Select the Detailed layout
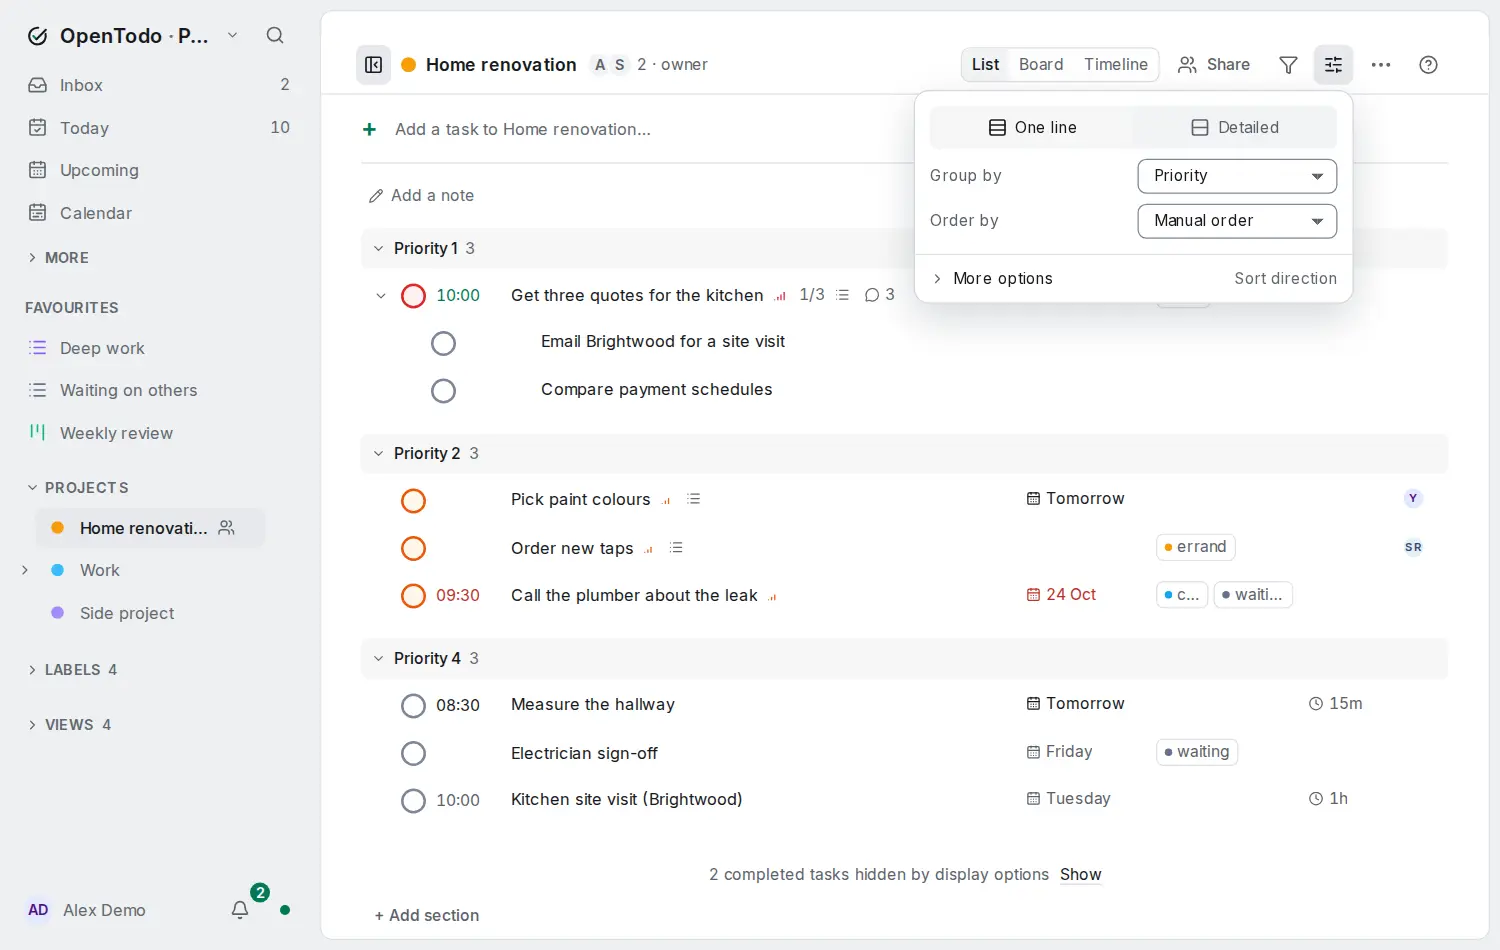Screen dimensions: 1500x950 coord(1235,128)
